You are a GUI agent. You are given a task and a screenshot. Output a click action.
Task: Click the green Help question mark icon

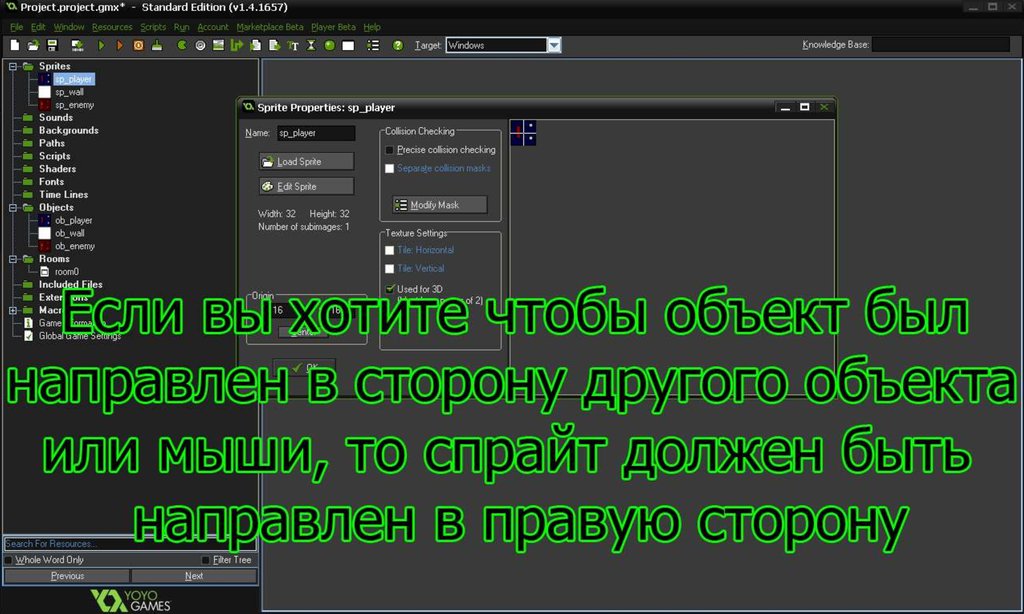point(397,45)
